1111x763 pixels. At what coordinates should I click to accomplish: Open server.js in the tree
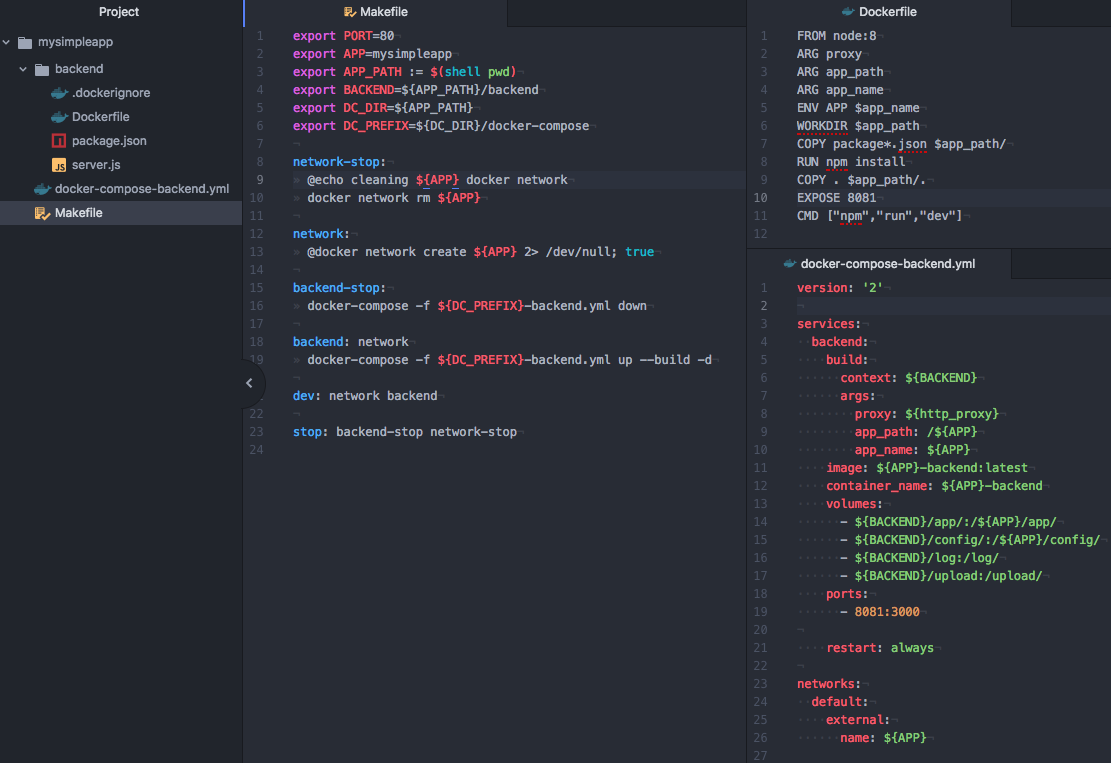pyautogui.click(x=96, y=165)
